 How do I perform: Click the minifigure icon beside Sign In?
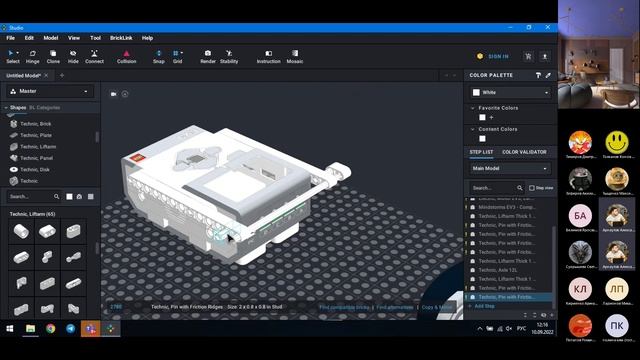(x=528, y=57)
